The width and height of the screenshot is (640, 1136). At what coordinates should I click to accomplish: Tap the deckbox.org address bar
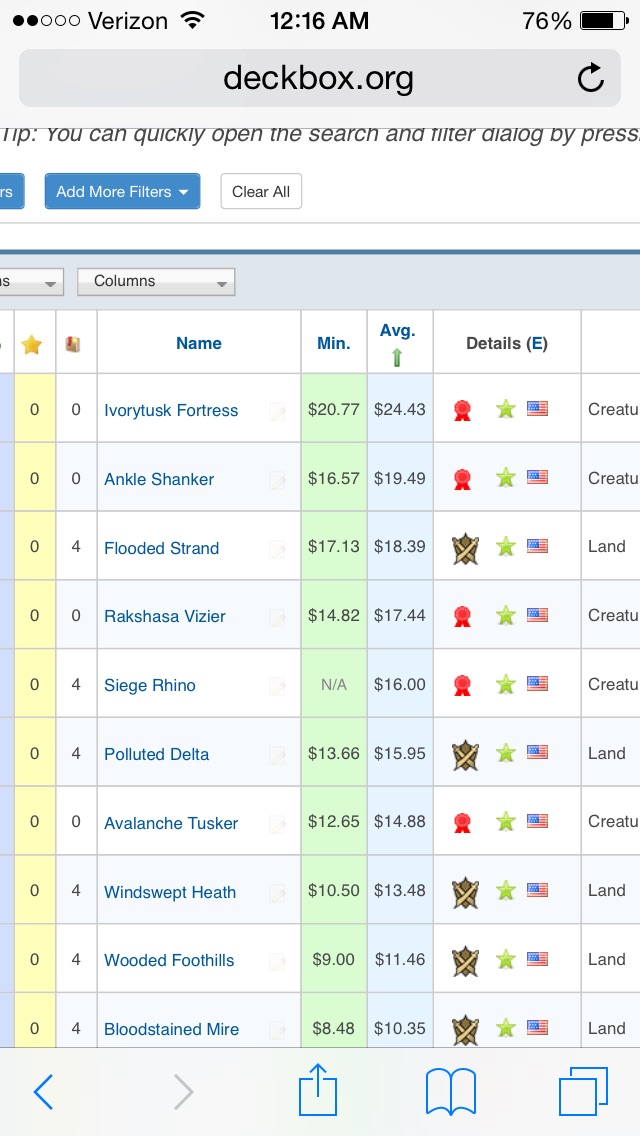318,78
